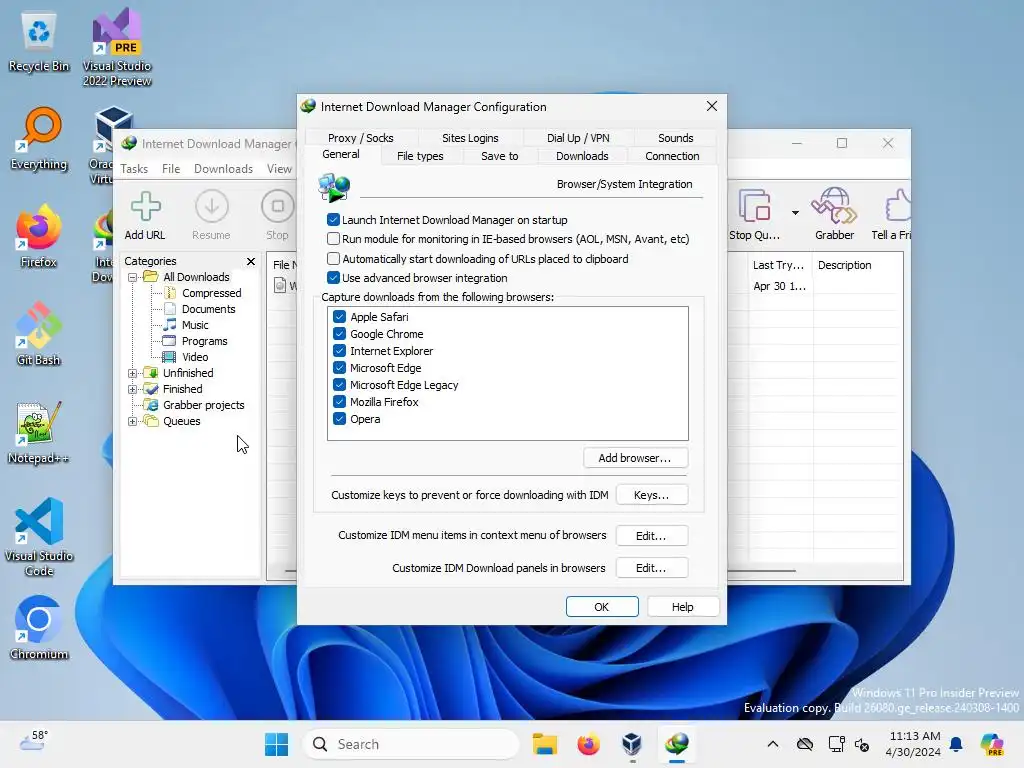
Task: Open the Downloads menu in IDM window
Action: click(223, 168)
